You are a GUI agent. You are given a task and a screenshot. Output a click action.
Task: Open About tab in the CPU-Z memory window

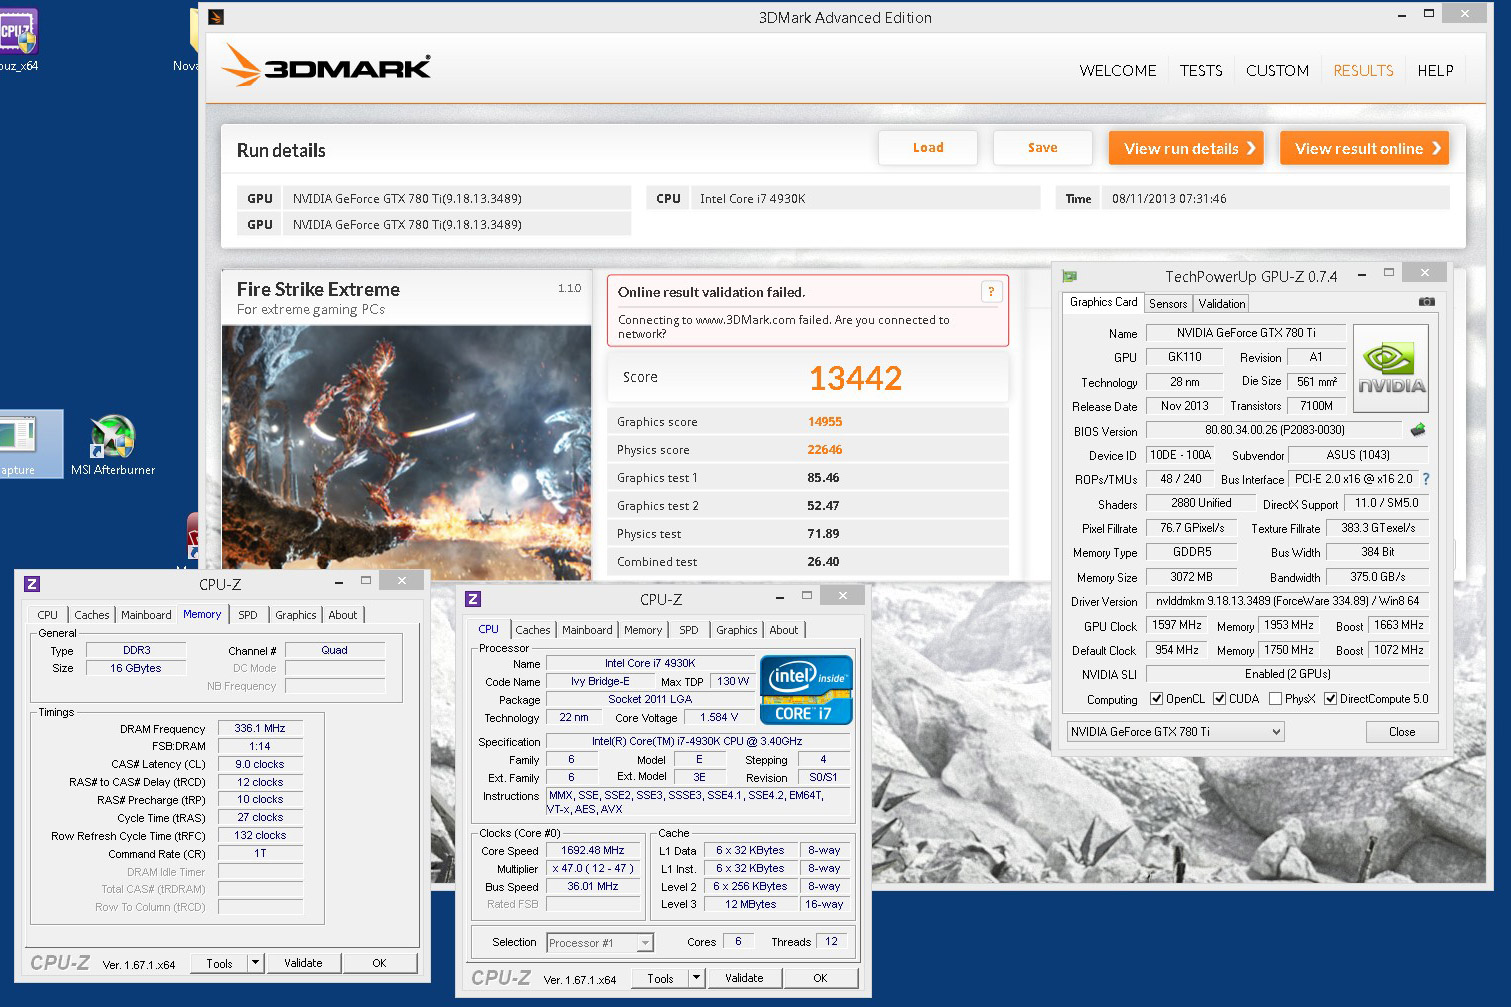tap(343, 615)
